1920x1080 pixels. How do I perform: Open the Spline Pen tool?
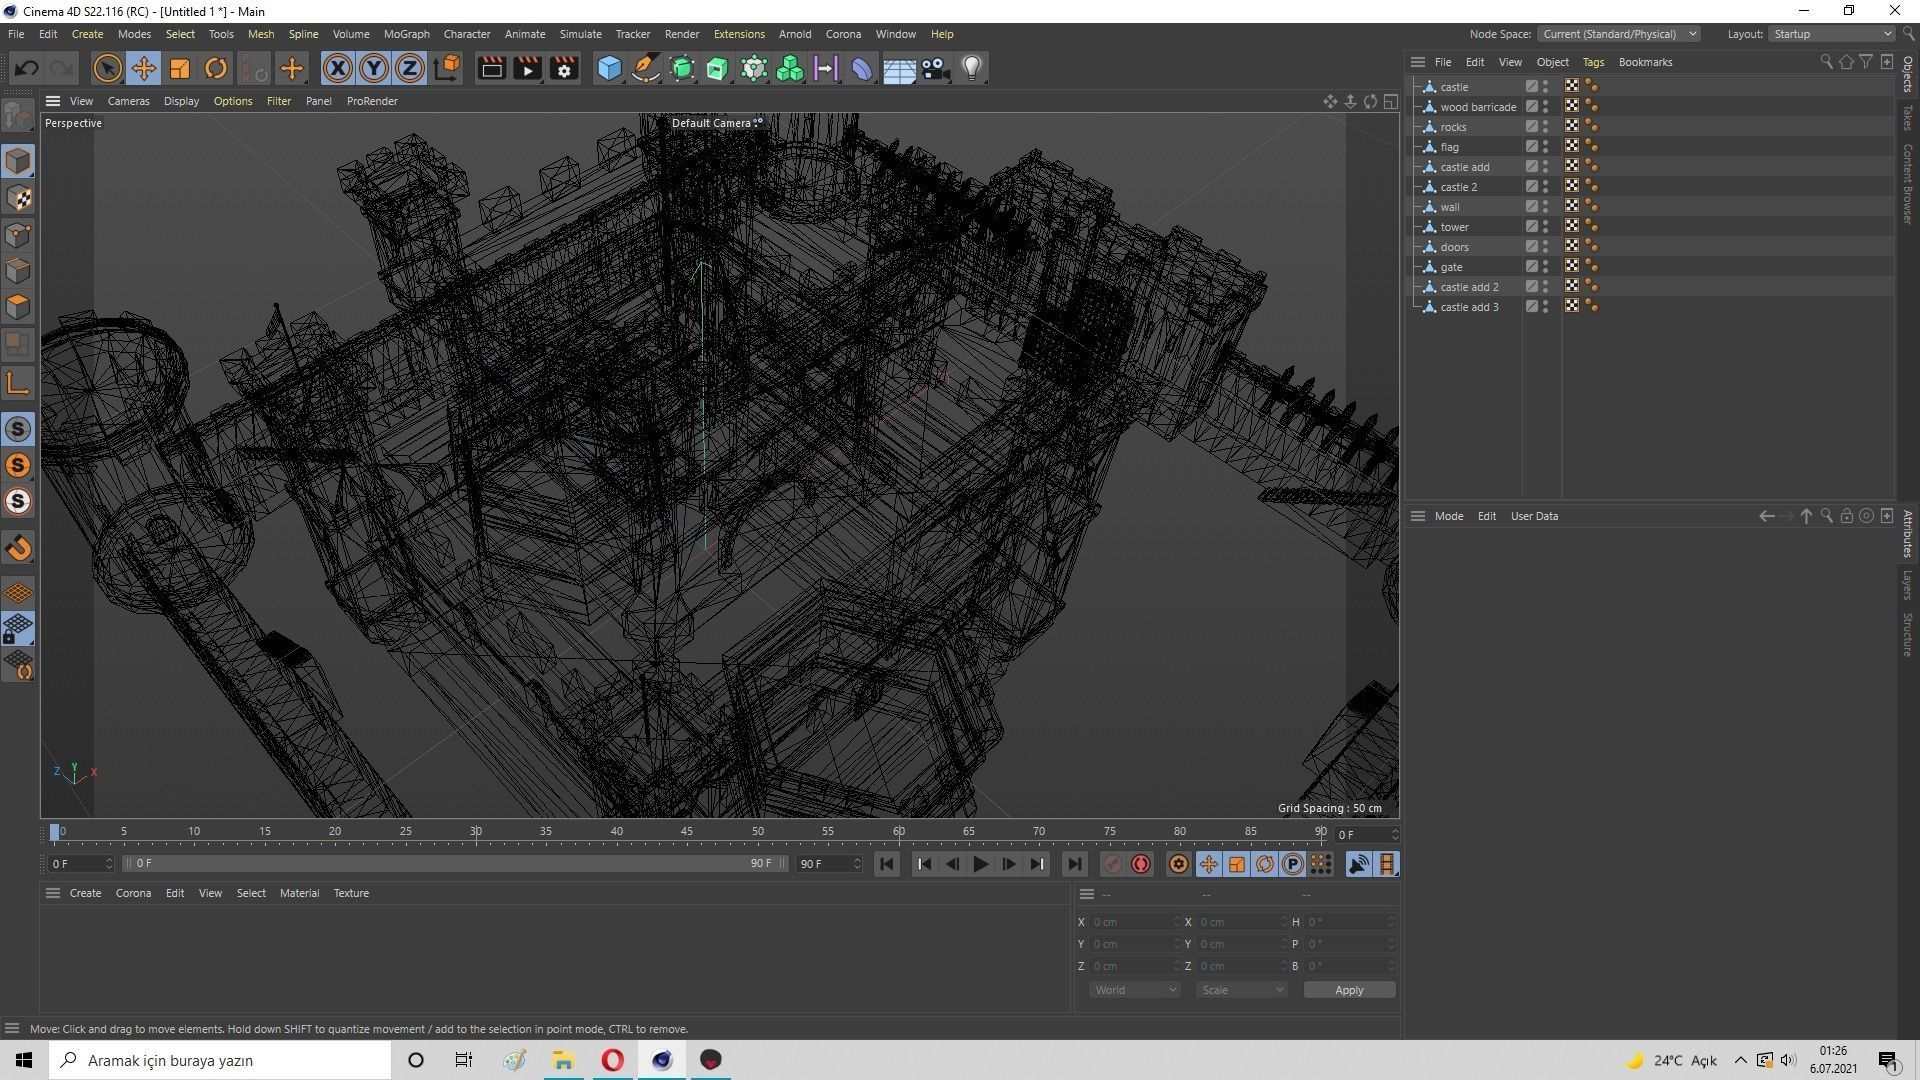click(646, 68)
